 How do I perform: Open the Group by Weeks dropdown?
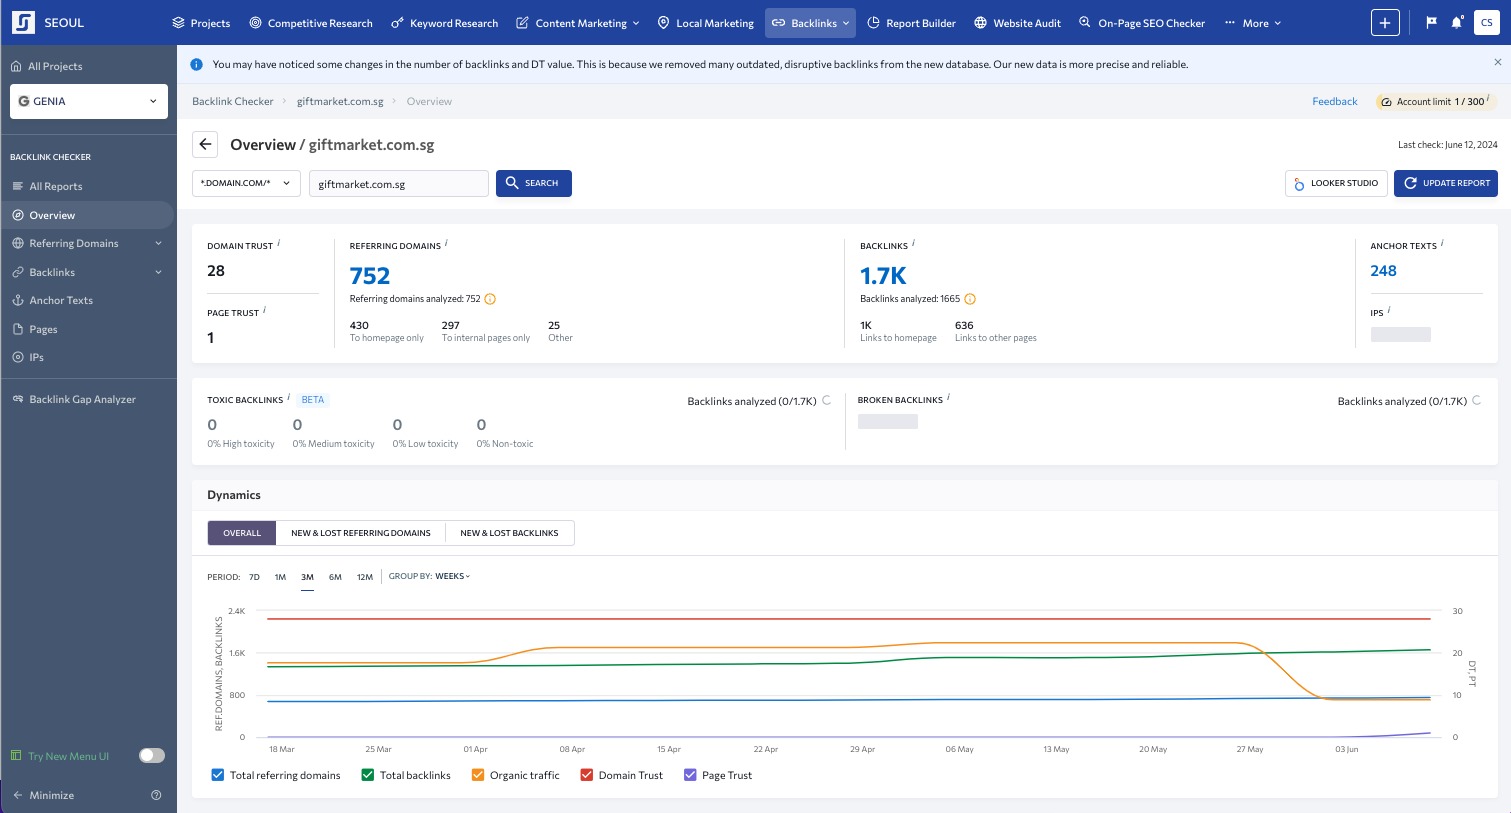[x=452, y=576]
